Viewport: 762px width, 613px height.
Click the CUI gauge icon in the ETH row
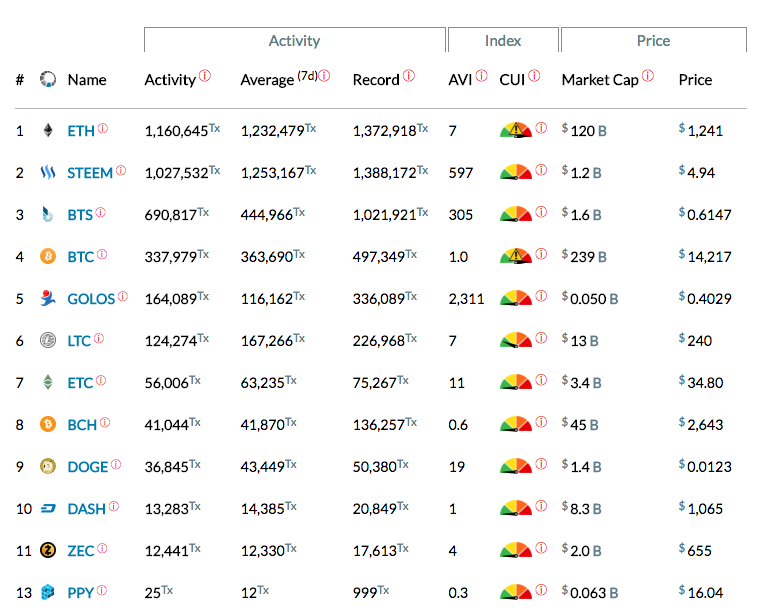click(516, 130)
